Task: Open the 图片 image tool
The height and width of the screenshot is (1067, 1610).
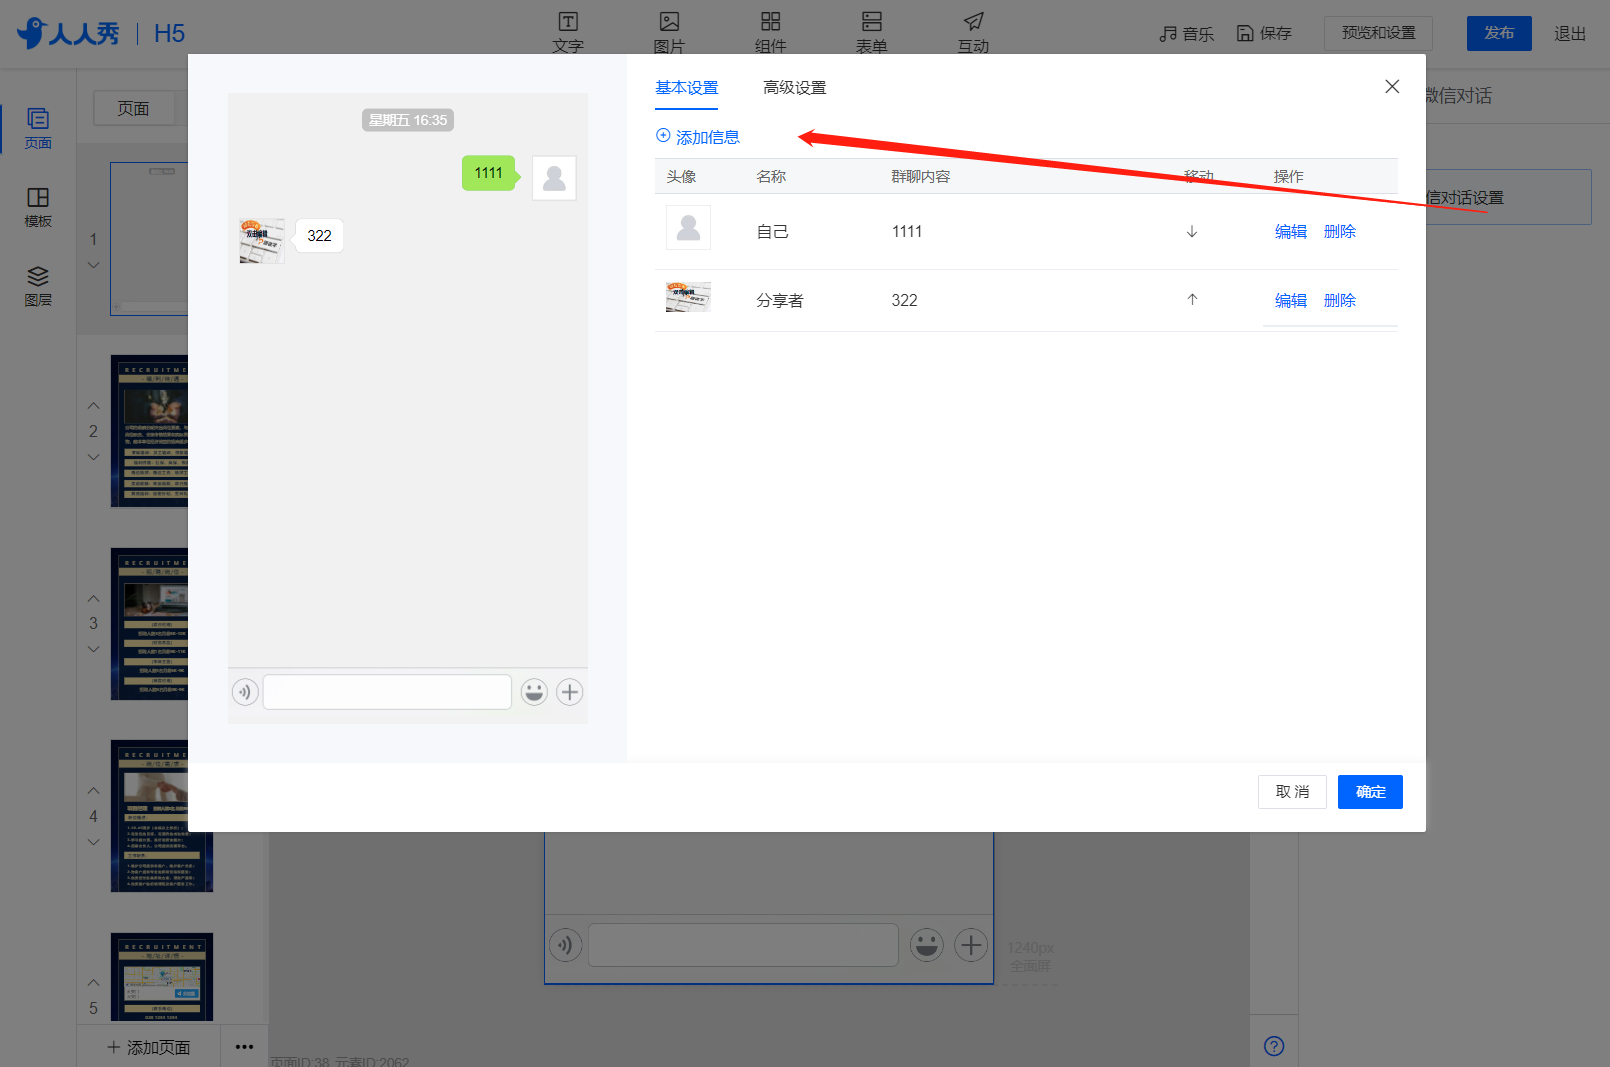Action: [669, 32]
